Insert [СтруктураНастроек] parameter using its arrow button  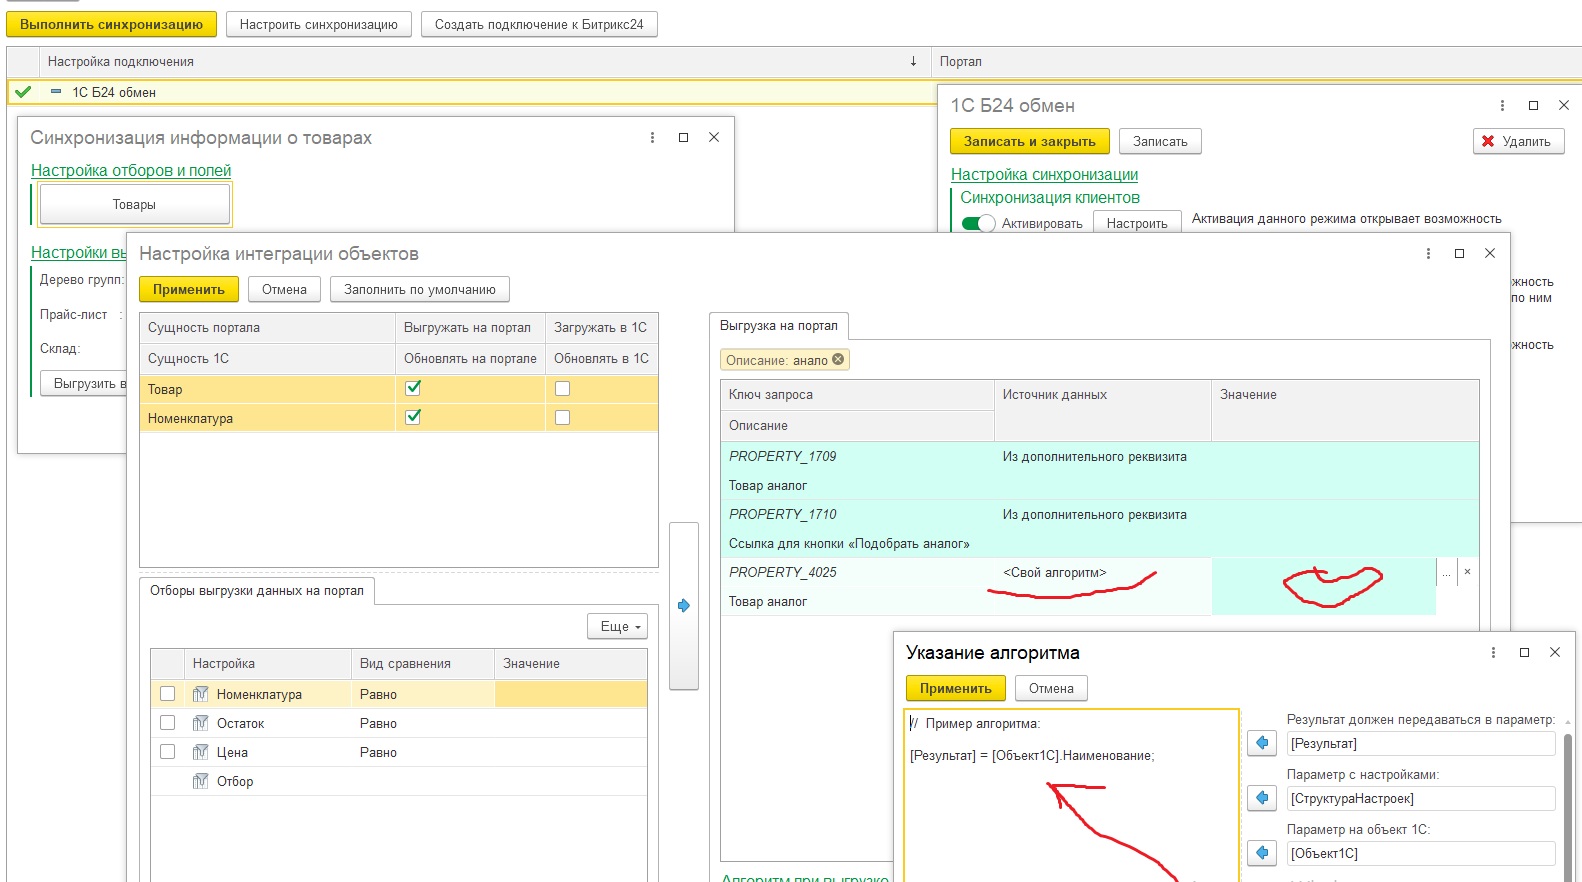1262,798
